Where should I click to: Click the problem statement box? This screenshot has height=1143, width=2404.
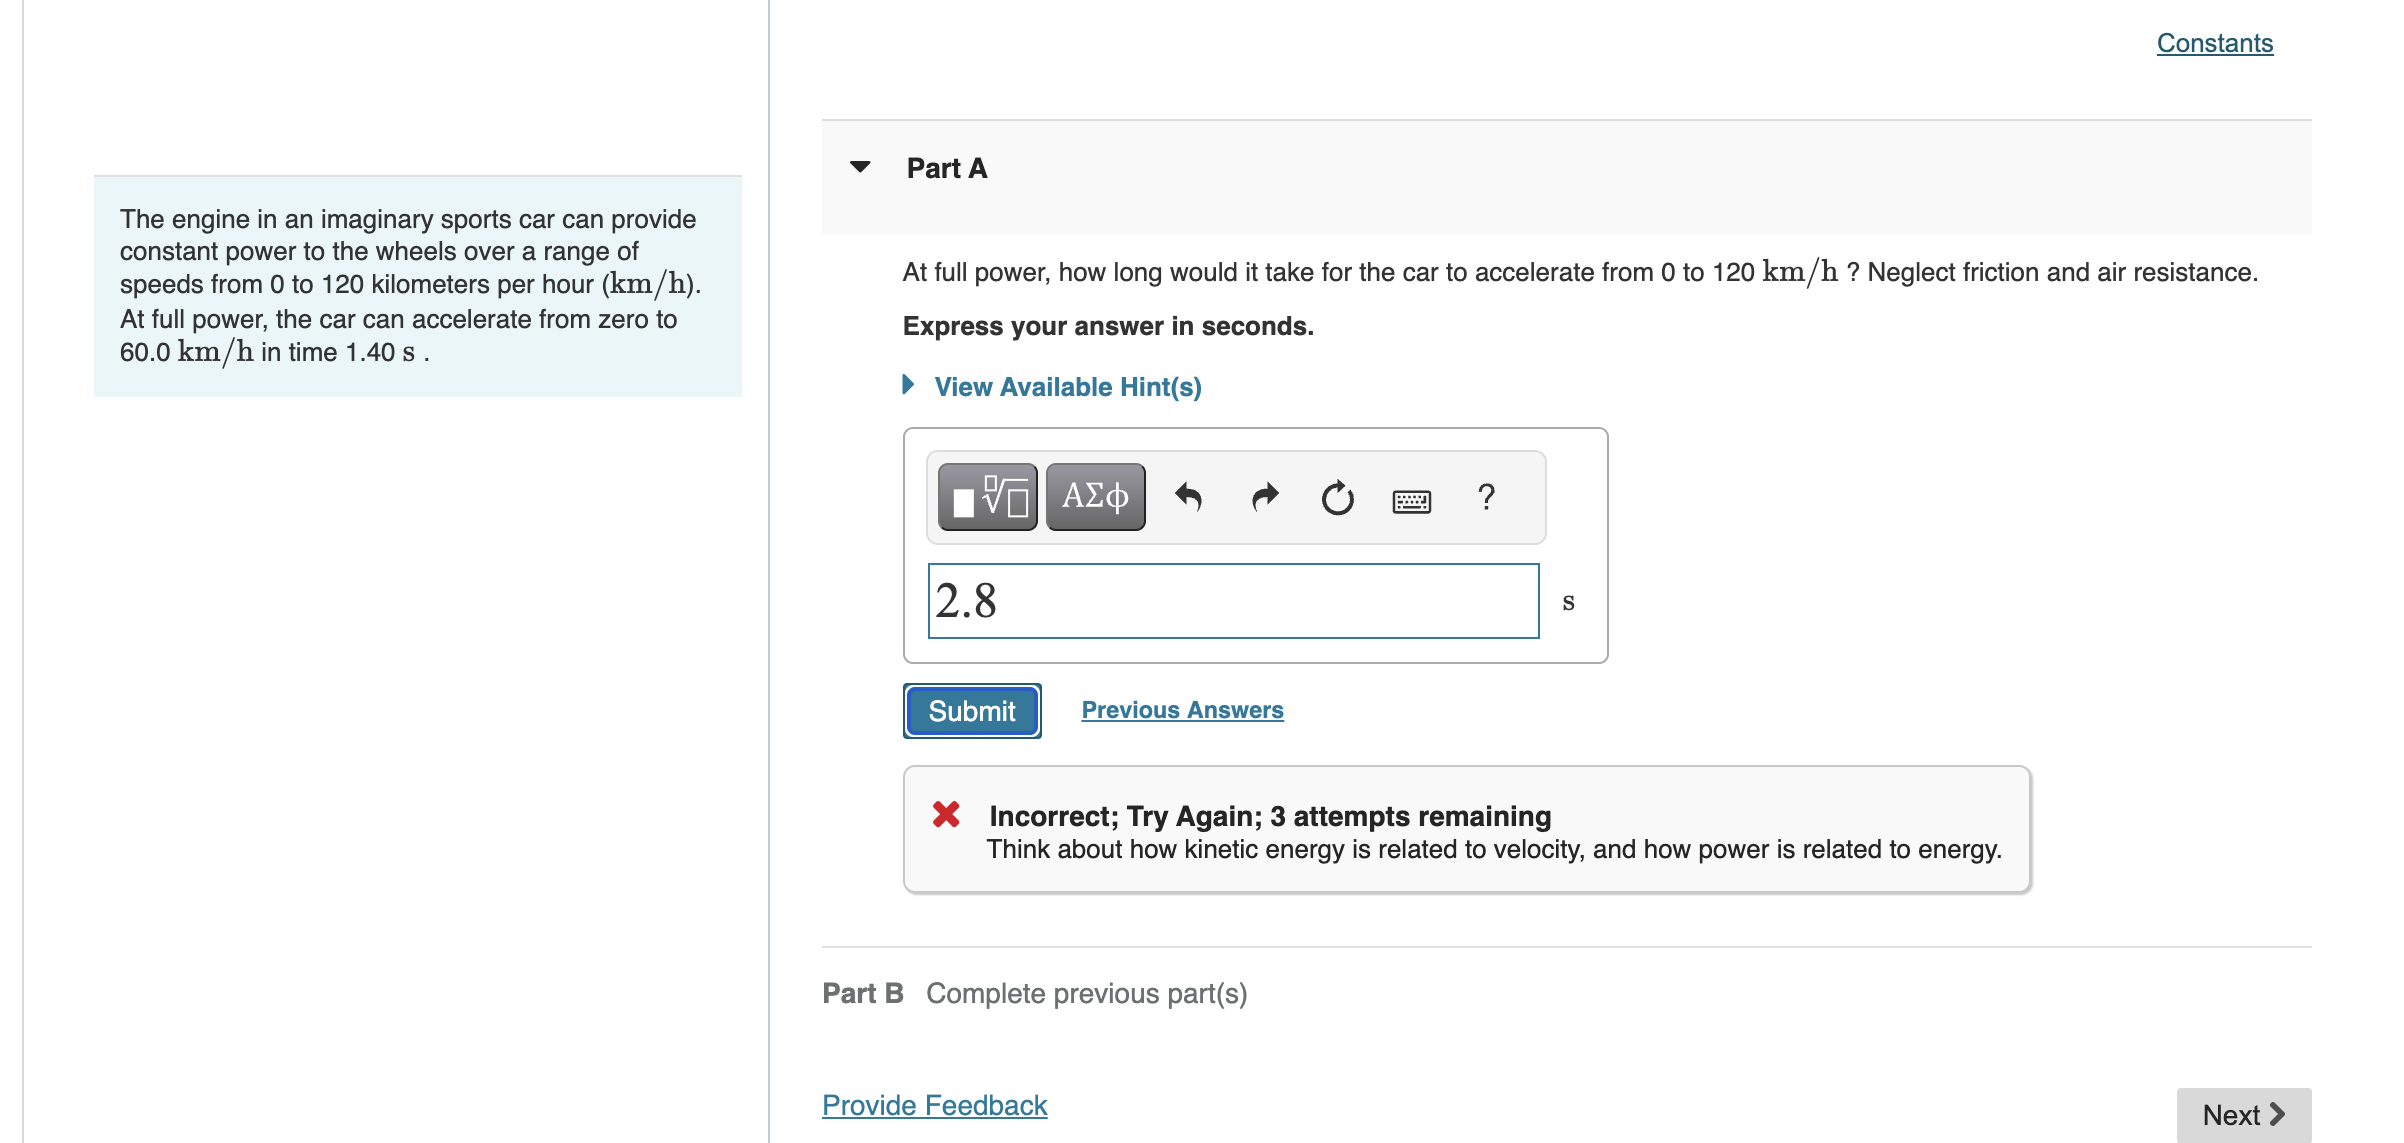click(417, 286)
